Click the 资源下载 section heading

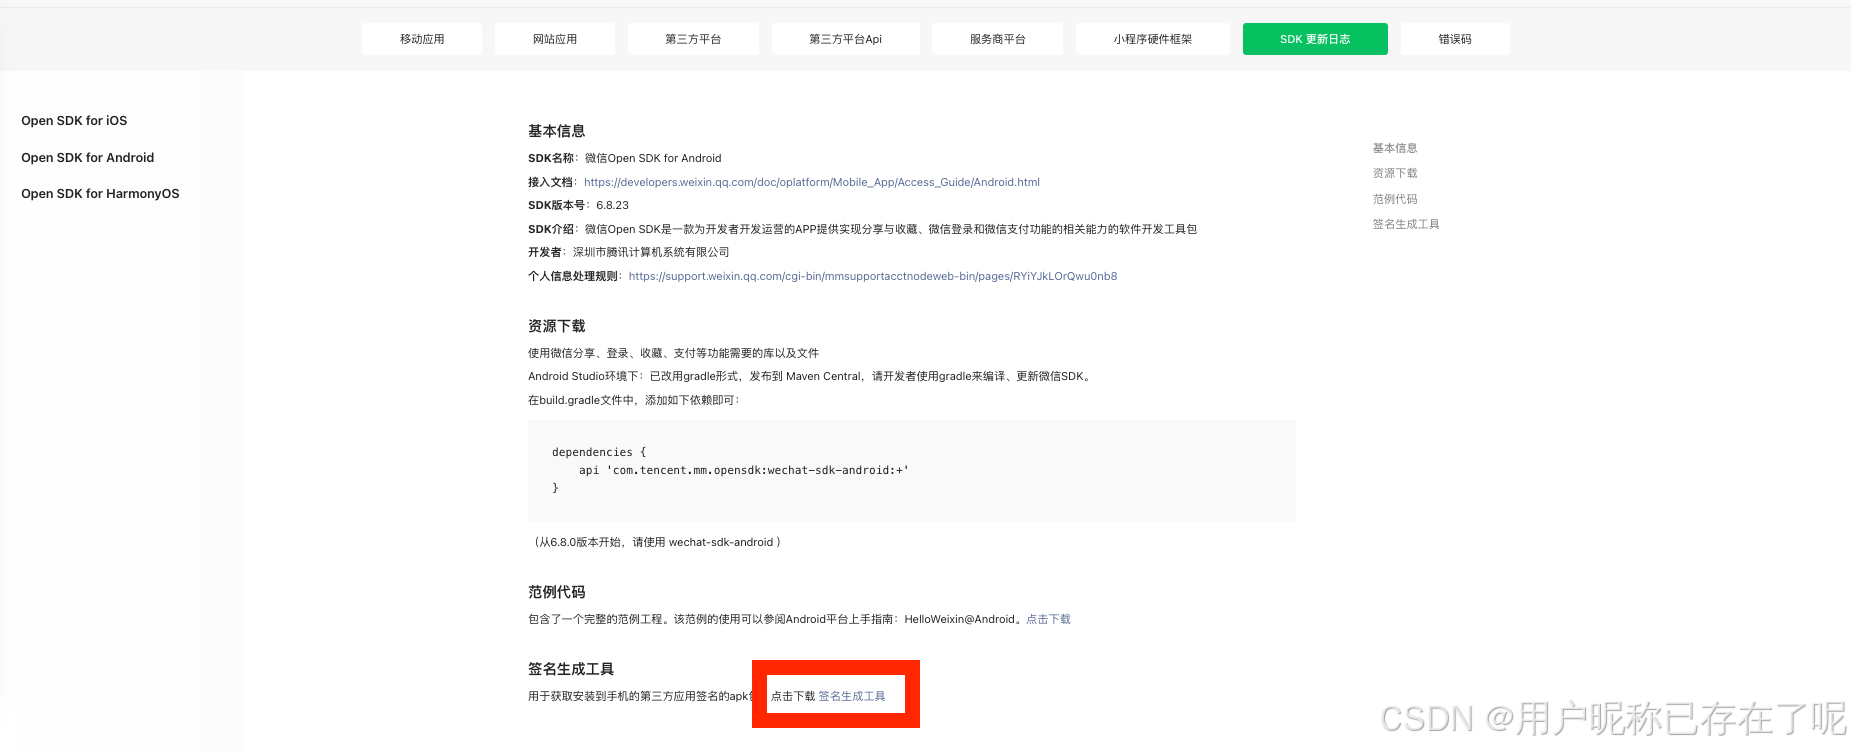(x=557, y=326)
